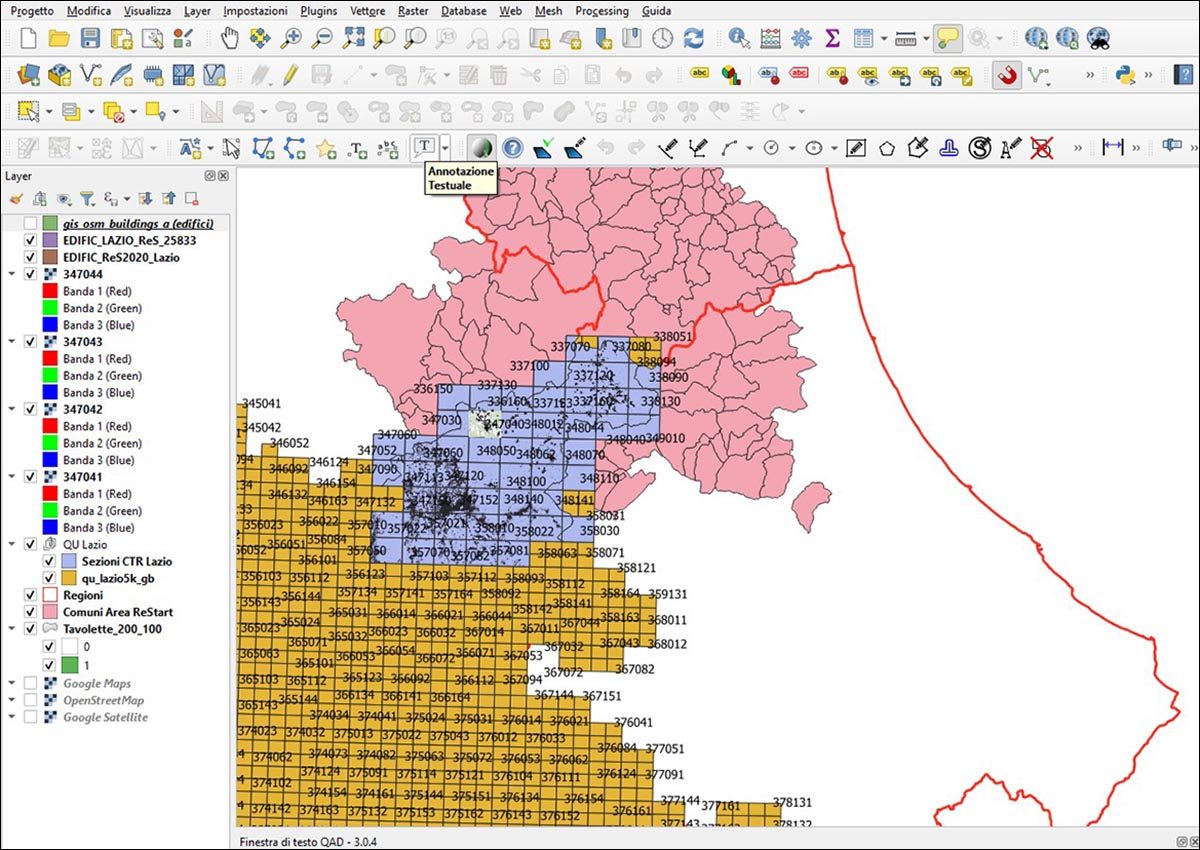Open the measure tool dropdown arrow
The width and height of the screenshot is (1200, 850).
point(926,38)
